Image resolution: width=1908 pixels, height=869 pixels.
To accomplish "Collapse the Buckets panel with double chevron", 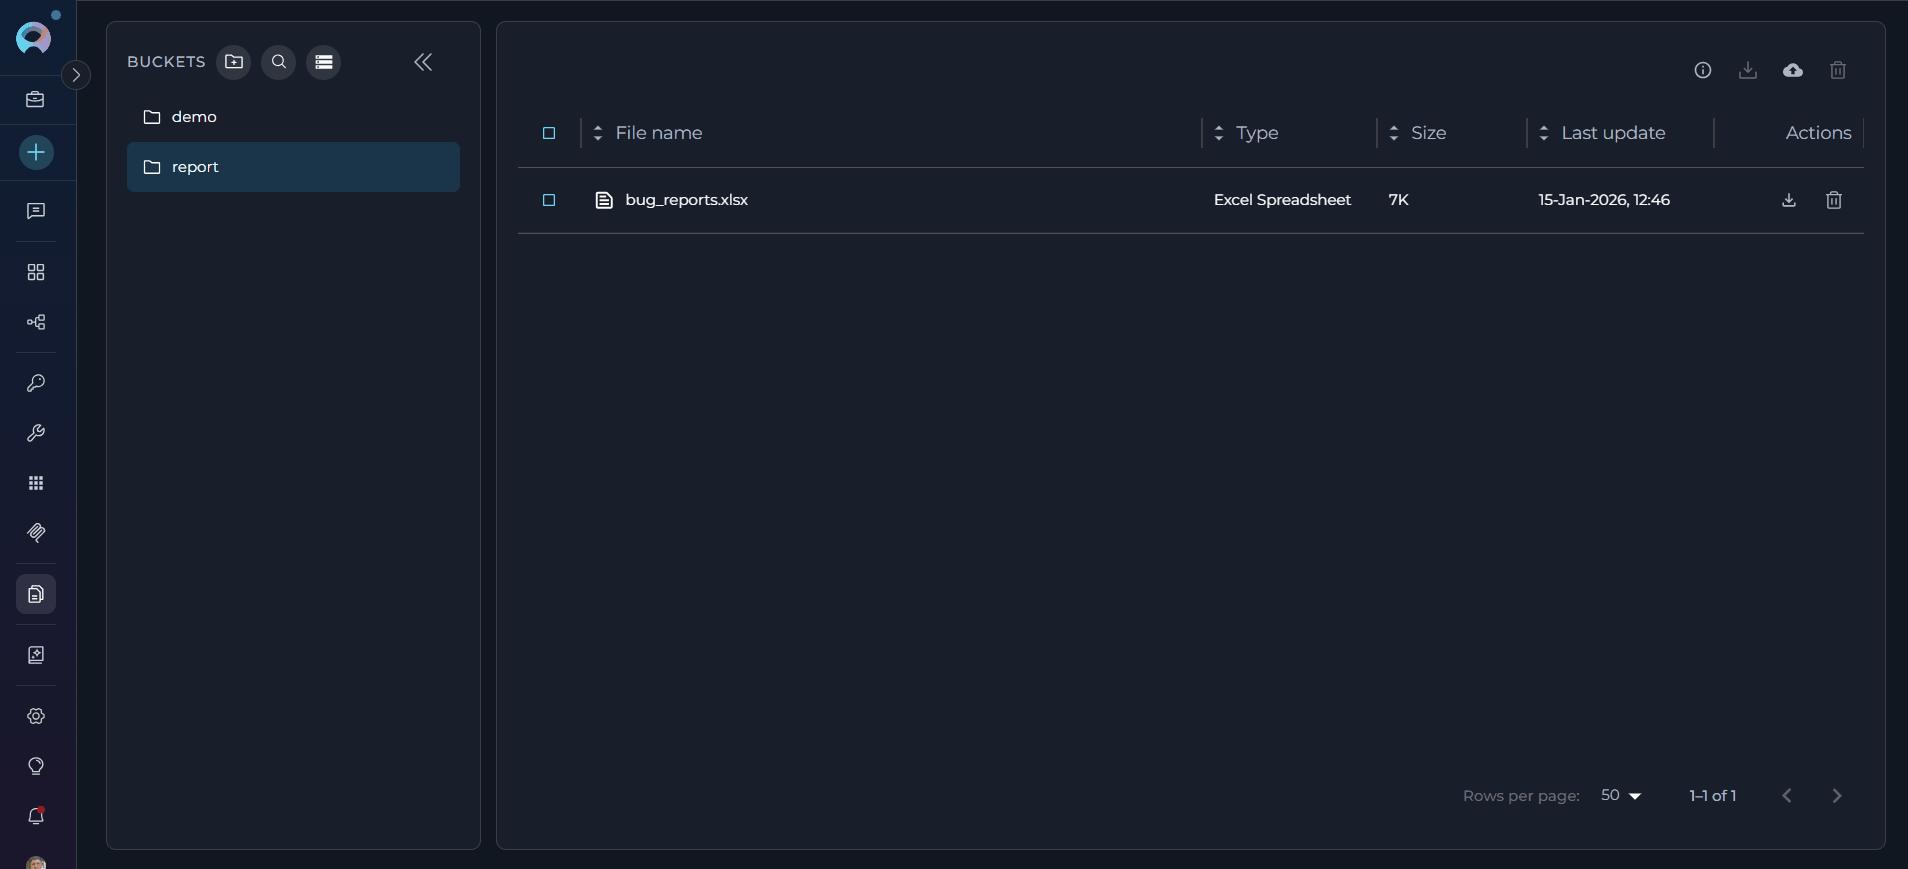I will pyautogui.click(x=423, y=62).
